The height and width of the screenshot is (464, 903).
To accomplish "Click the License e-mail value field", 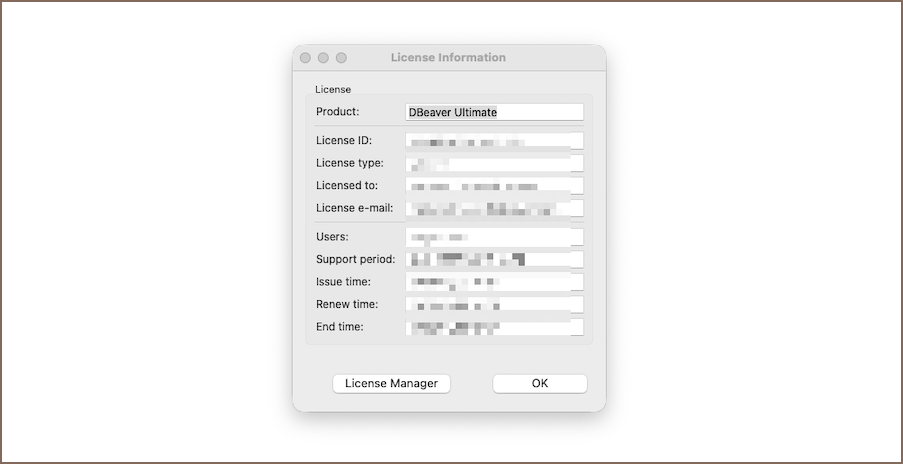I will coord(494,208).
